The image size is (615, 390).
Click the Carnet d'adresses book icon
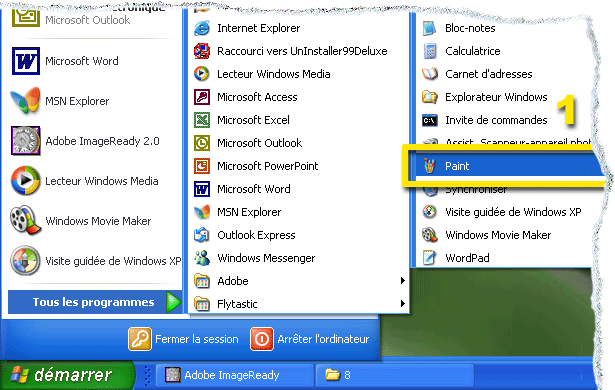429,74
